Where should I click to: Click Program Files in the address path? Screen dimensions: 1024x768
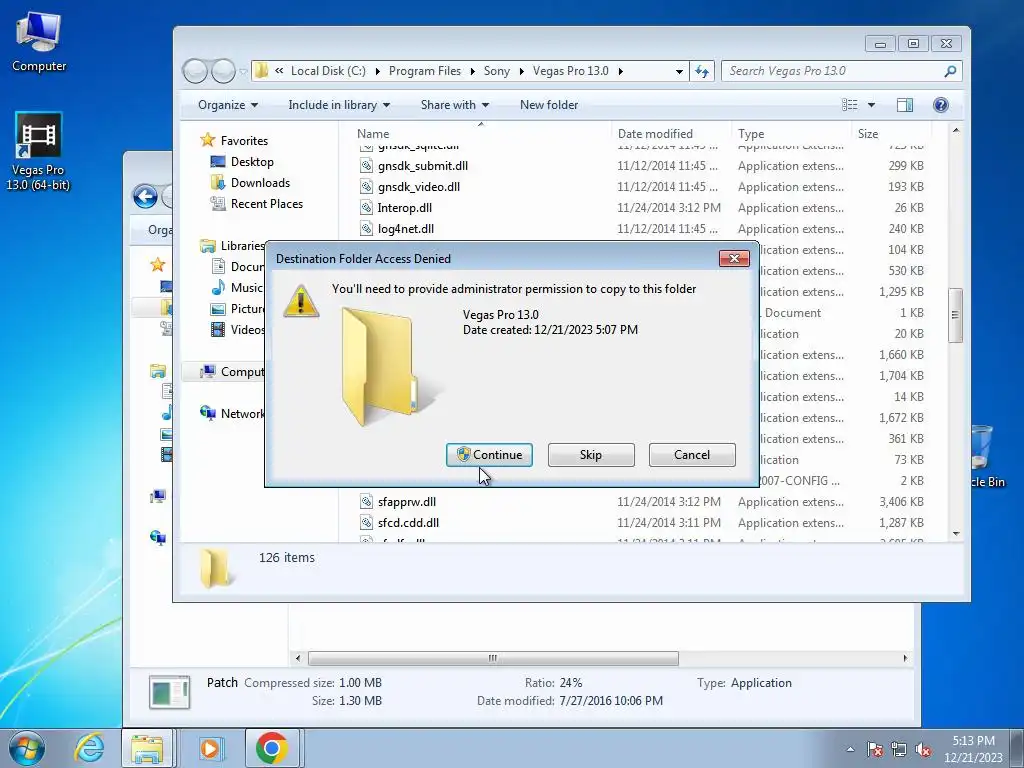click(425, 71)
